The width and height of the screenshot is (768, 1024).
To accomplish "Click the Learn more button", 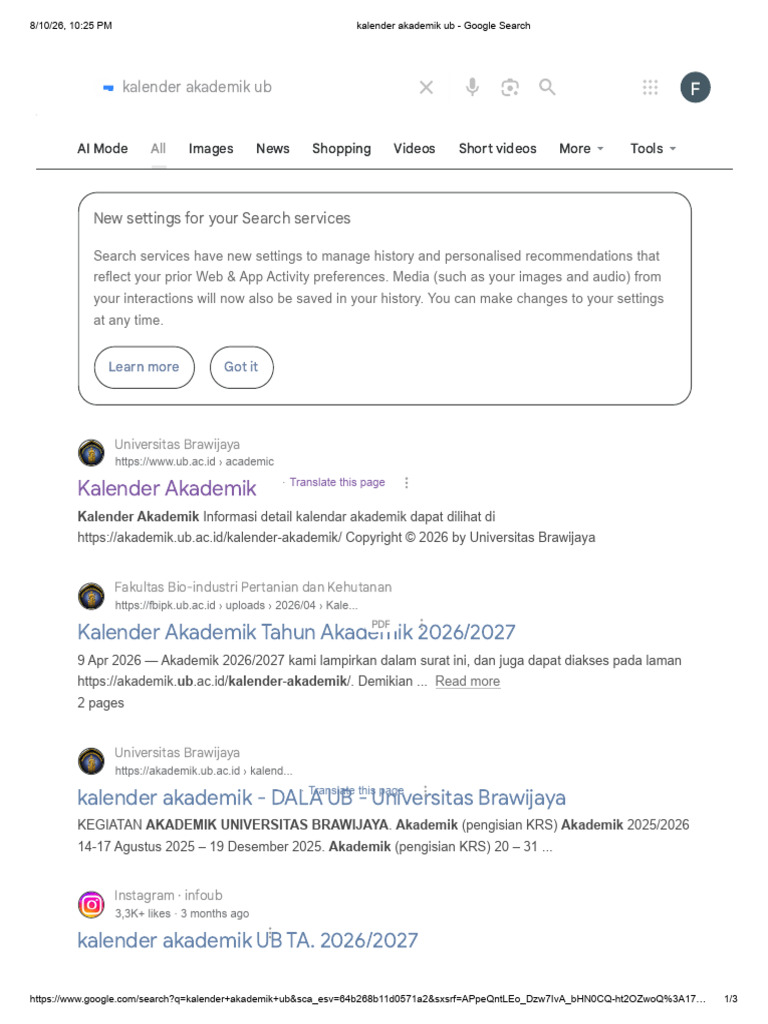I will (144, 367).
